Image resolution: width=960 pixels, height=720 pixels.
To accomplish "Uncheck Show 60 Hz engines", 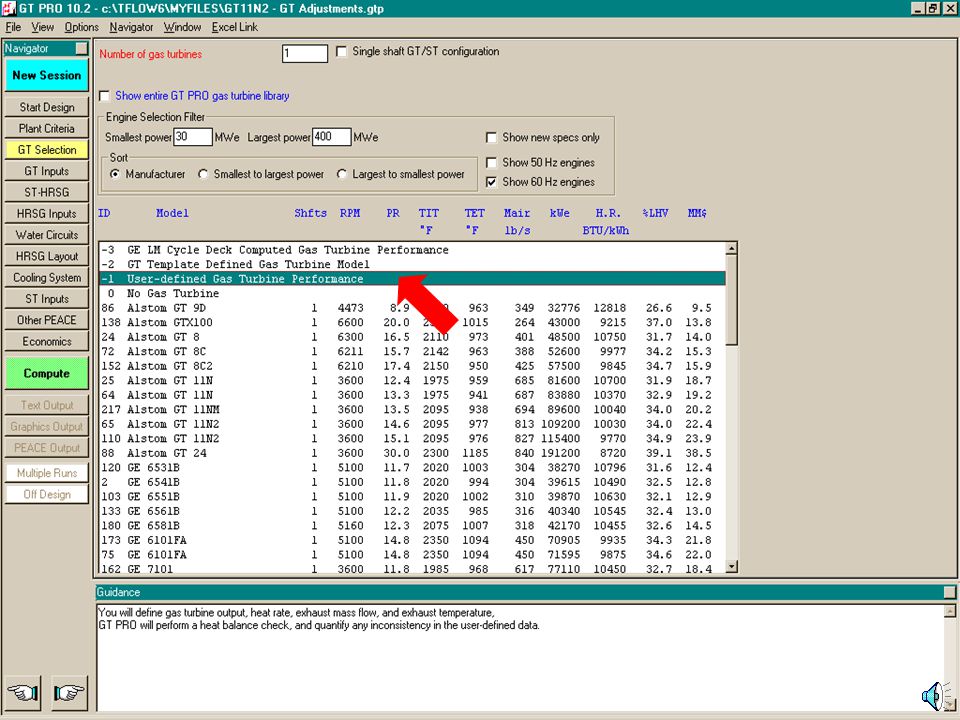I will (491, 182).
